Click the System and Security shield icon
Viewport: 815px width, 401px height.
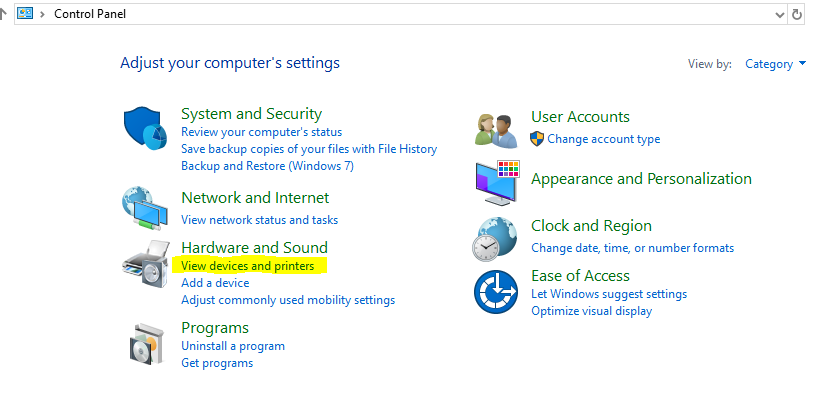point(145,128)
